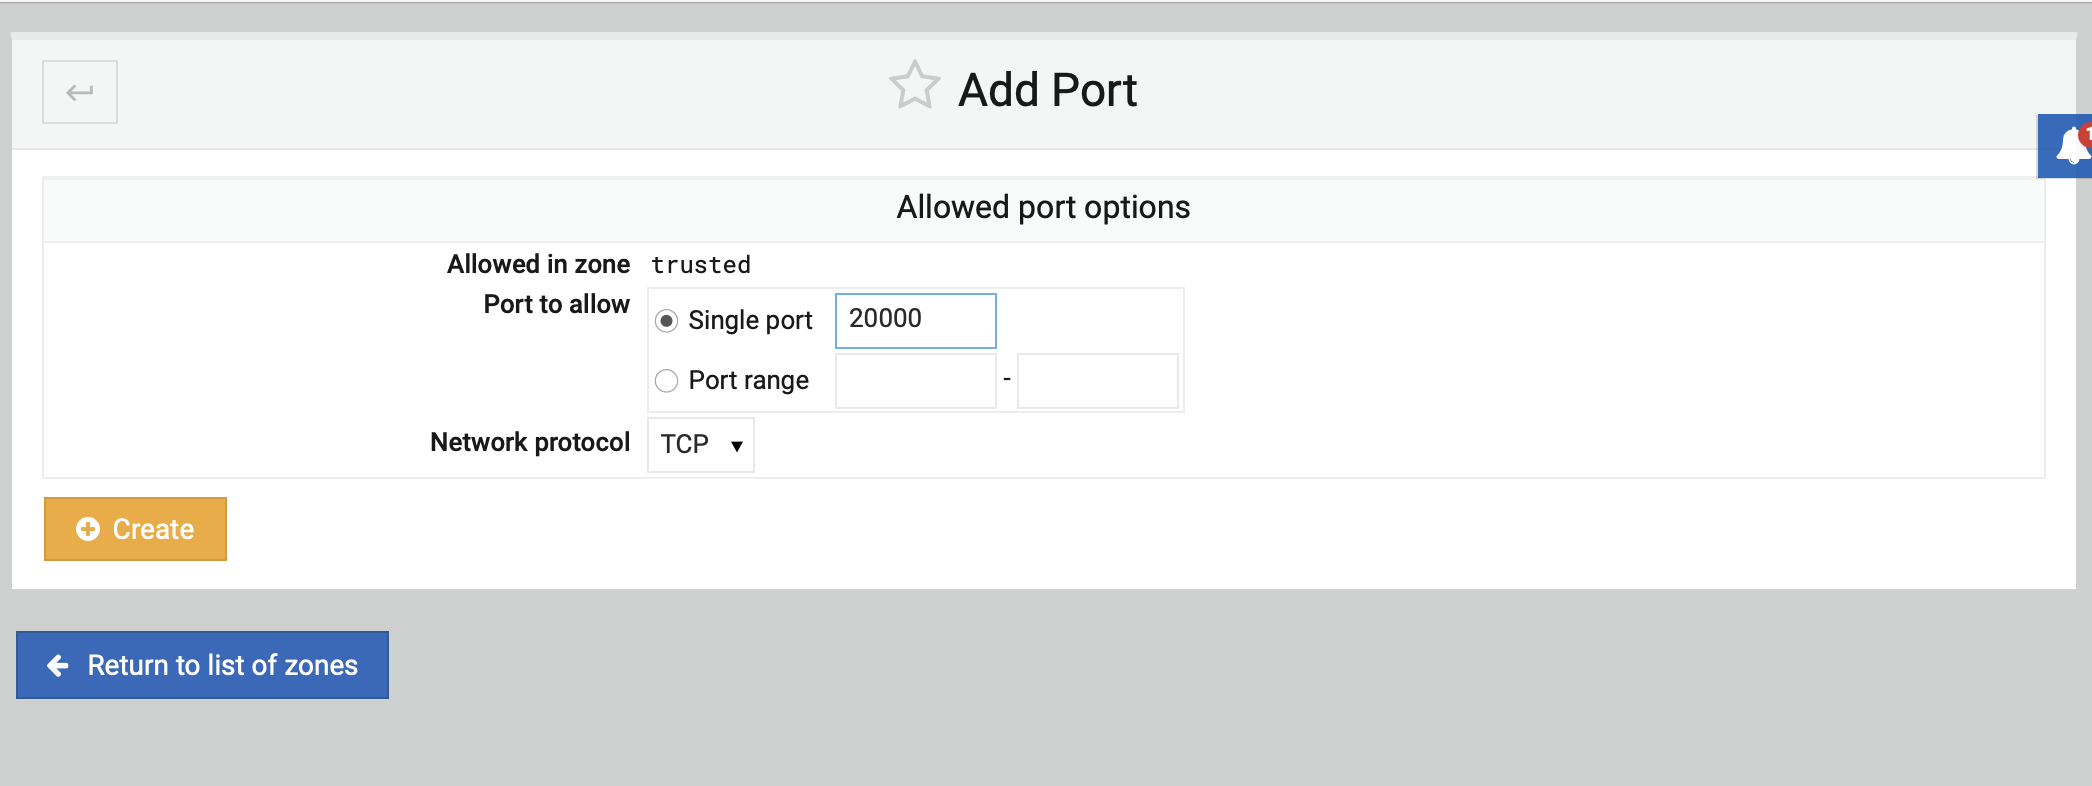The height and width of the screenshot is (786, 2092).
Task: Click the 'Network protocol' label
Action: pyautogui.click(x=530, y=443)
